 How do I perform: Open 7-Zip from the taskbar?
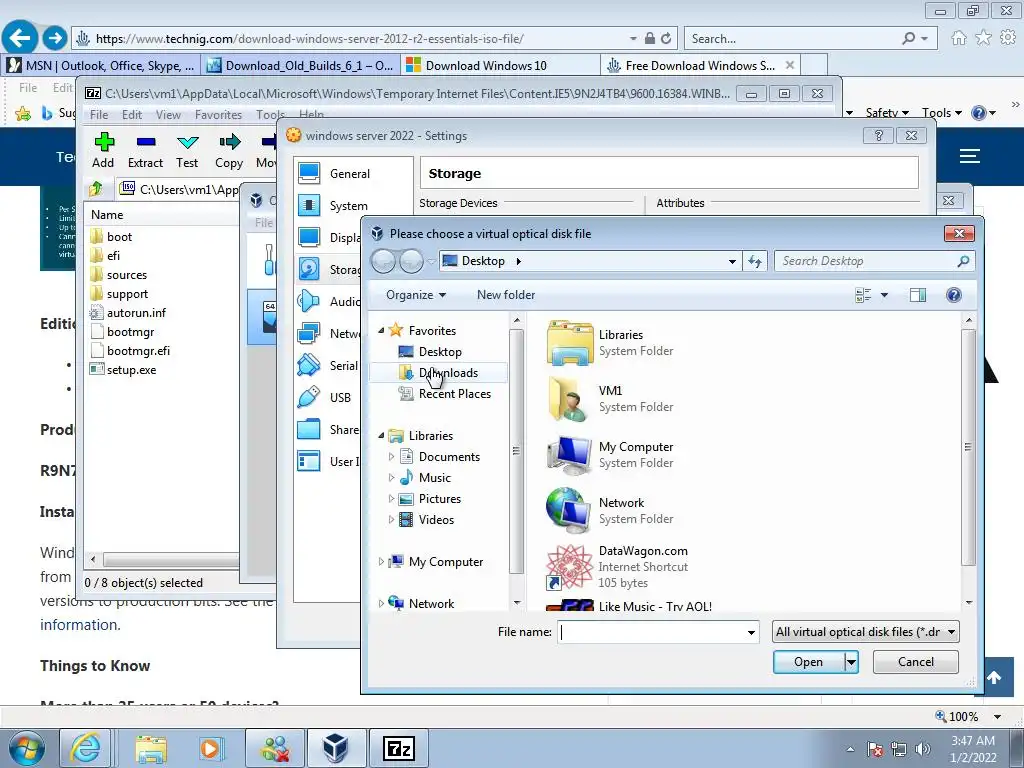click(x=399, y=748)
